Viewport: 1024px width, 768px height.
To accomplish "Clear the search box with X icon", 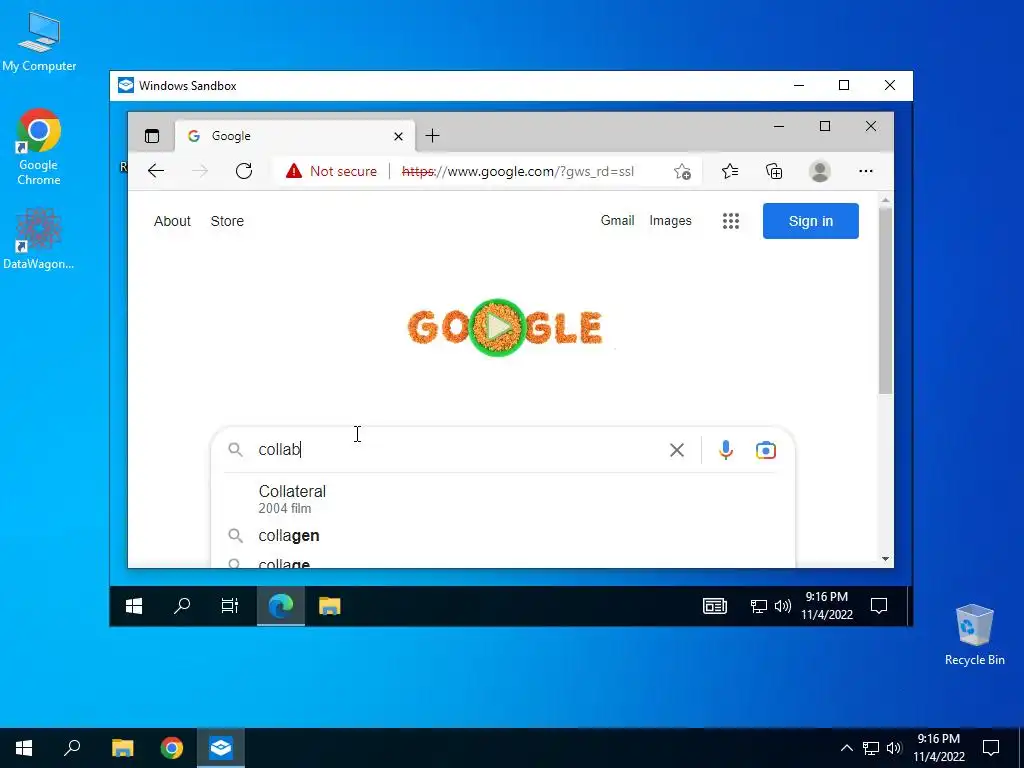I will point(677,450).
